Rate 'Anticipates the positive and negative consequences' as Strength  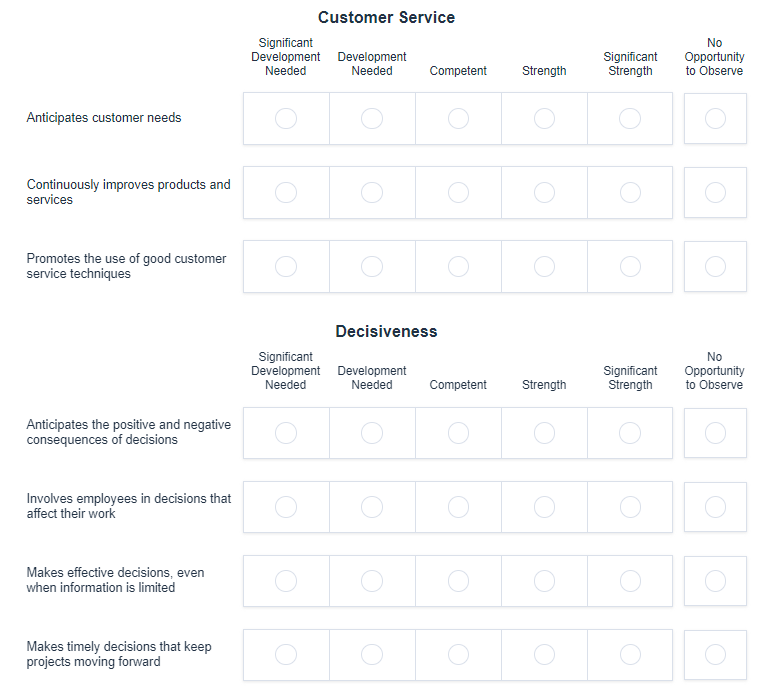pyautogui.click(x=544, y=433)
